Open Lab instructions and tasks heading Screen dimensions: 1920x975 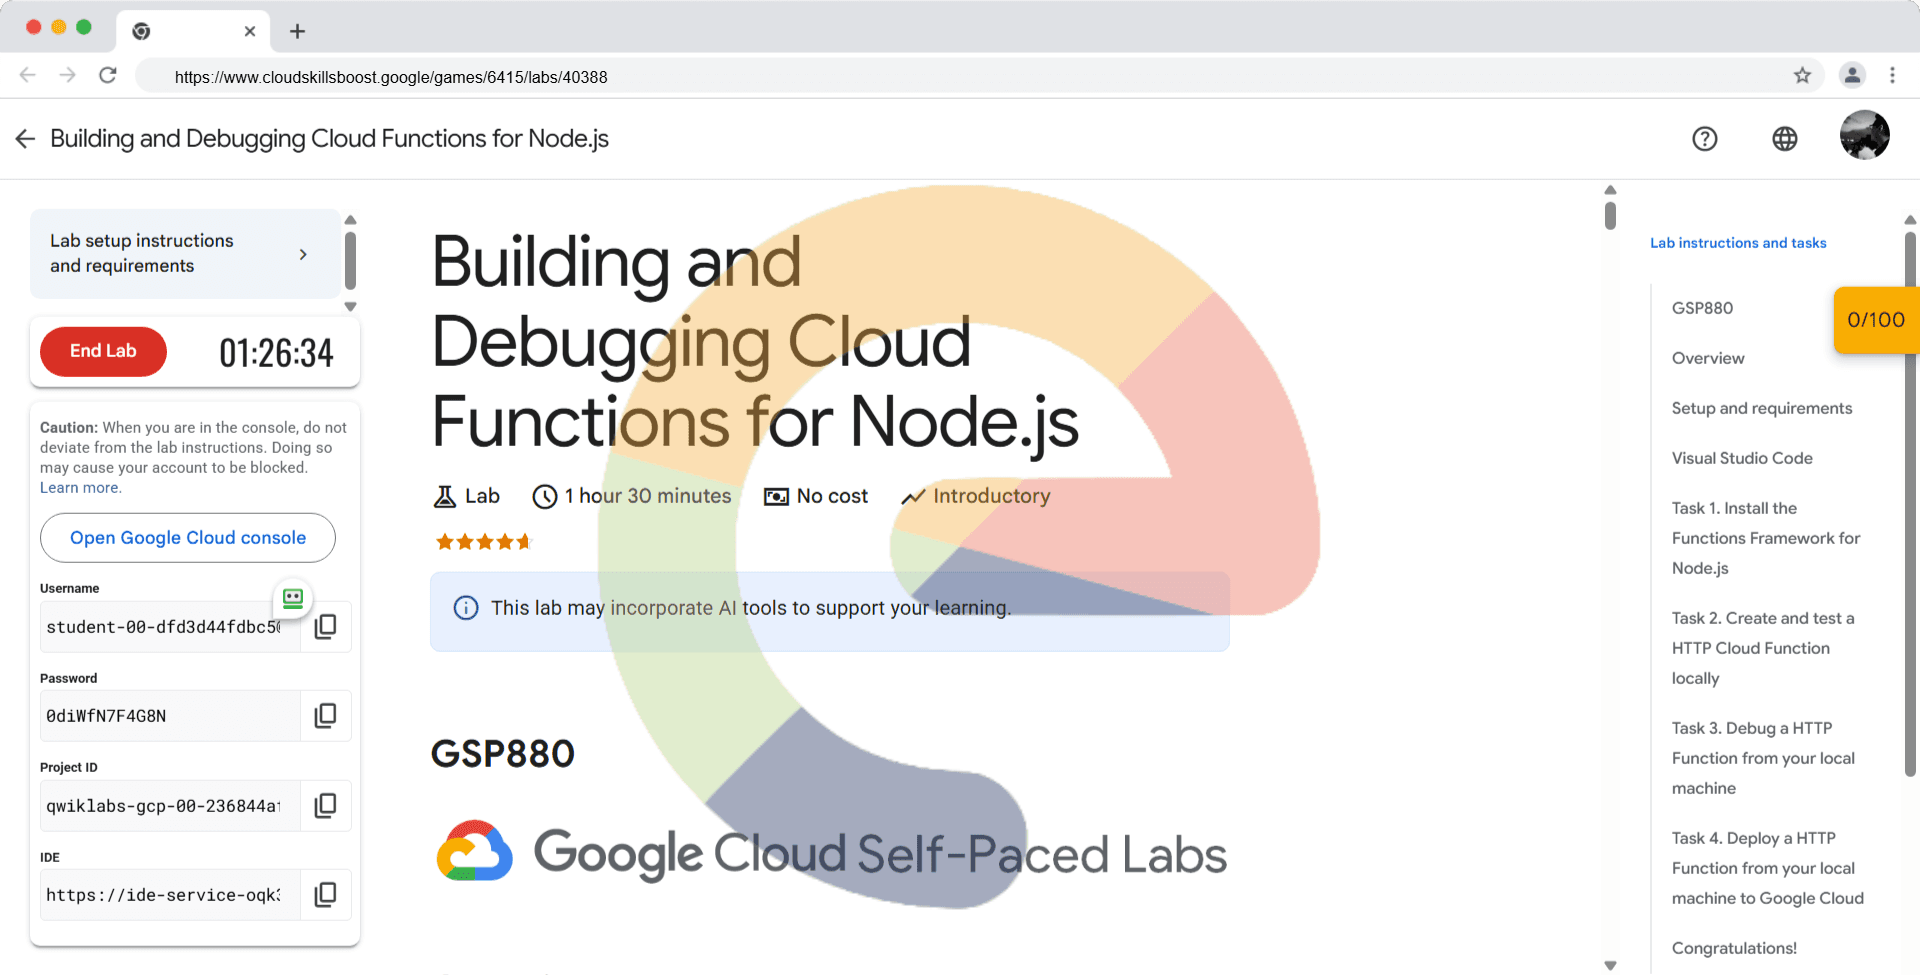tap(1738, 243)
